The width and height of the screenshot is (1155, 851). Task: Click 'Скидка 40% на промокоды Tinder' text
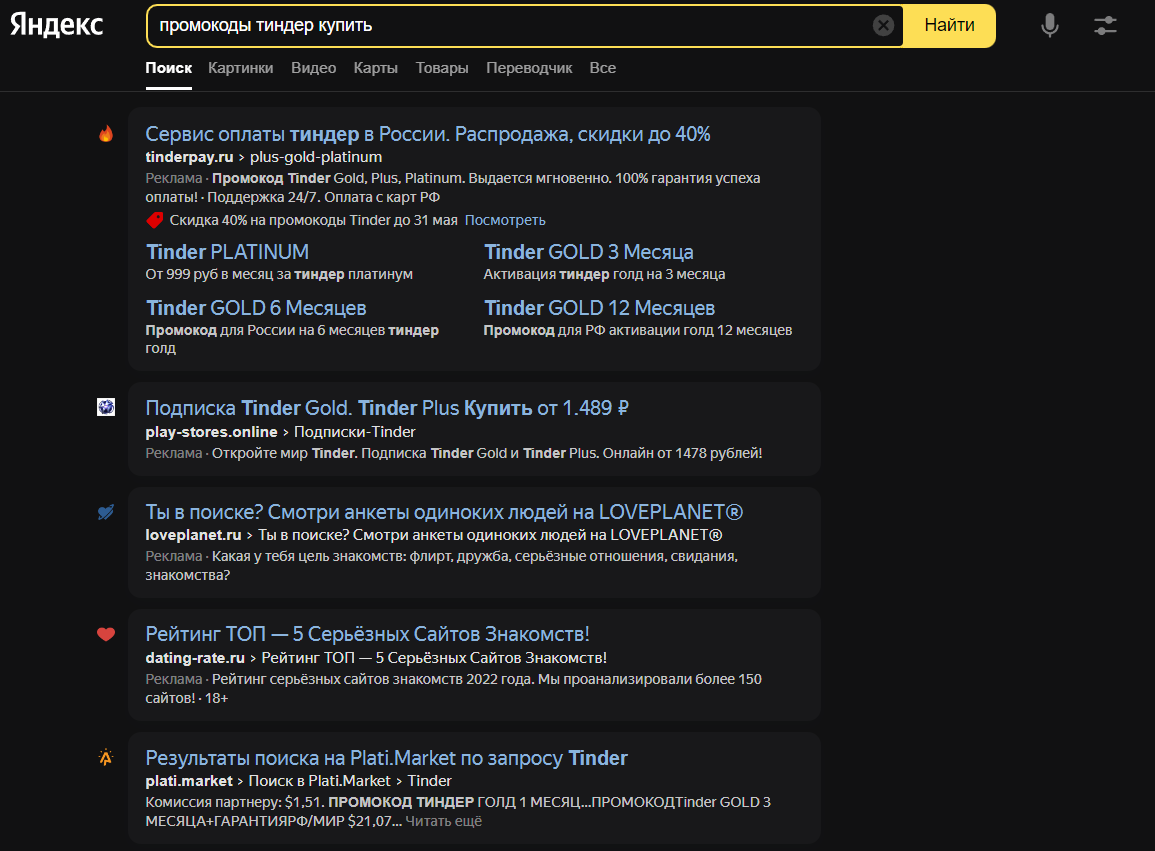coord(314,220)
